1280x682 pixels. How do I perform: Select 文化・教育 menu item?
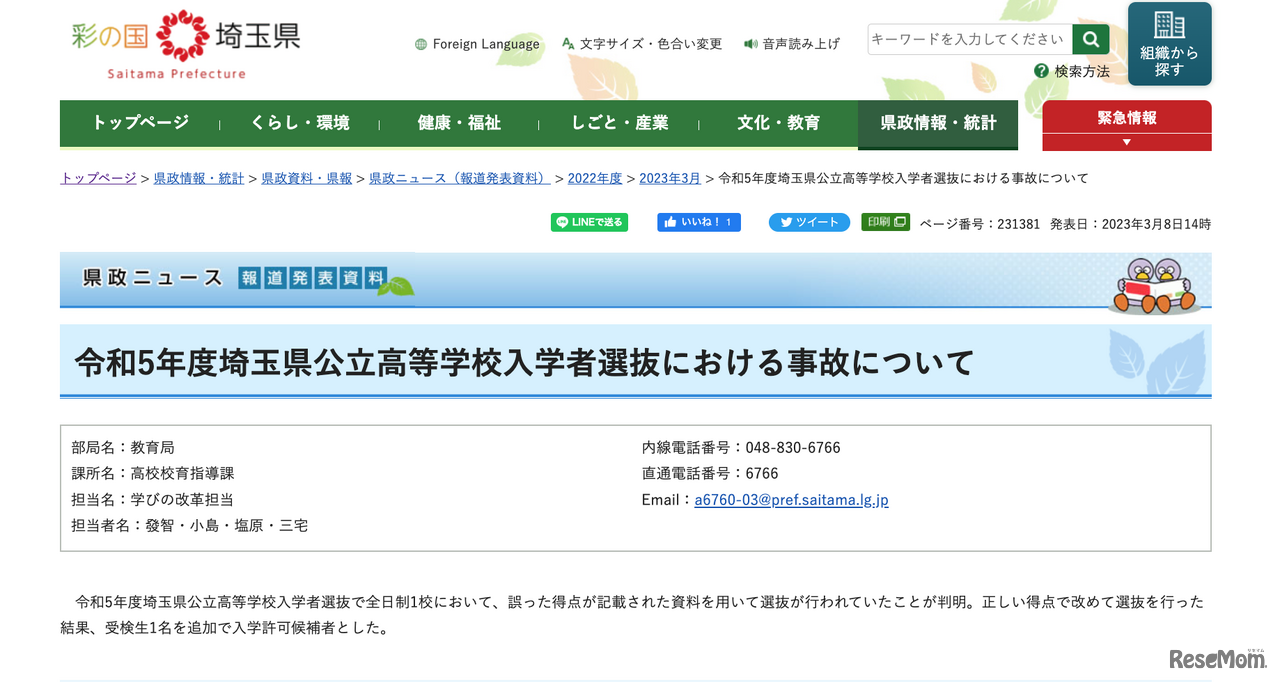(778, 123)
